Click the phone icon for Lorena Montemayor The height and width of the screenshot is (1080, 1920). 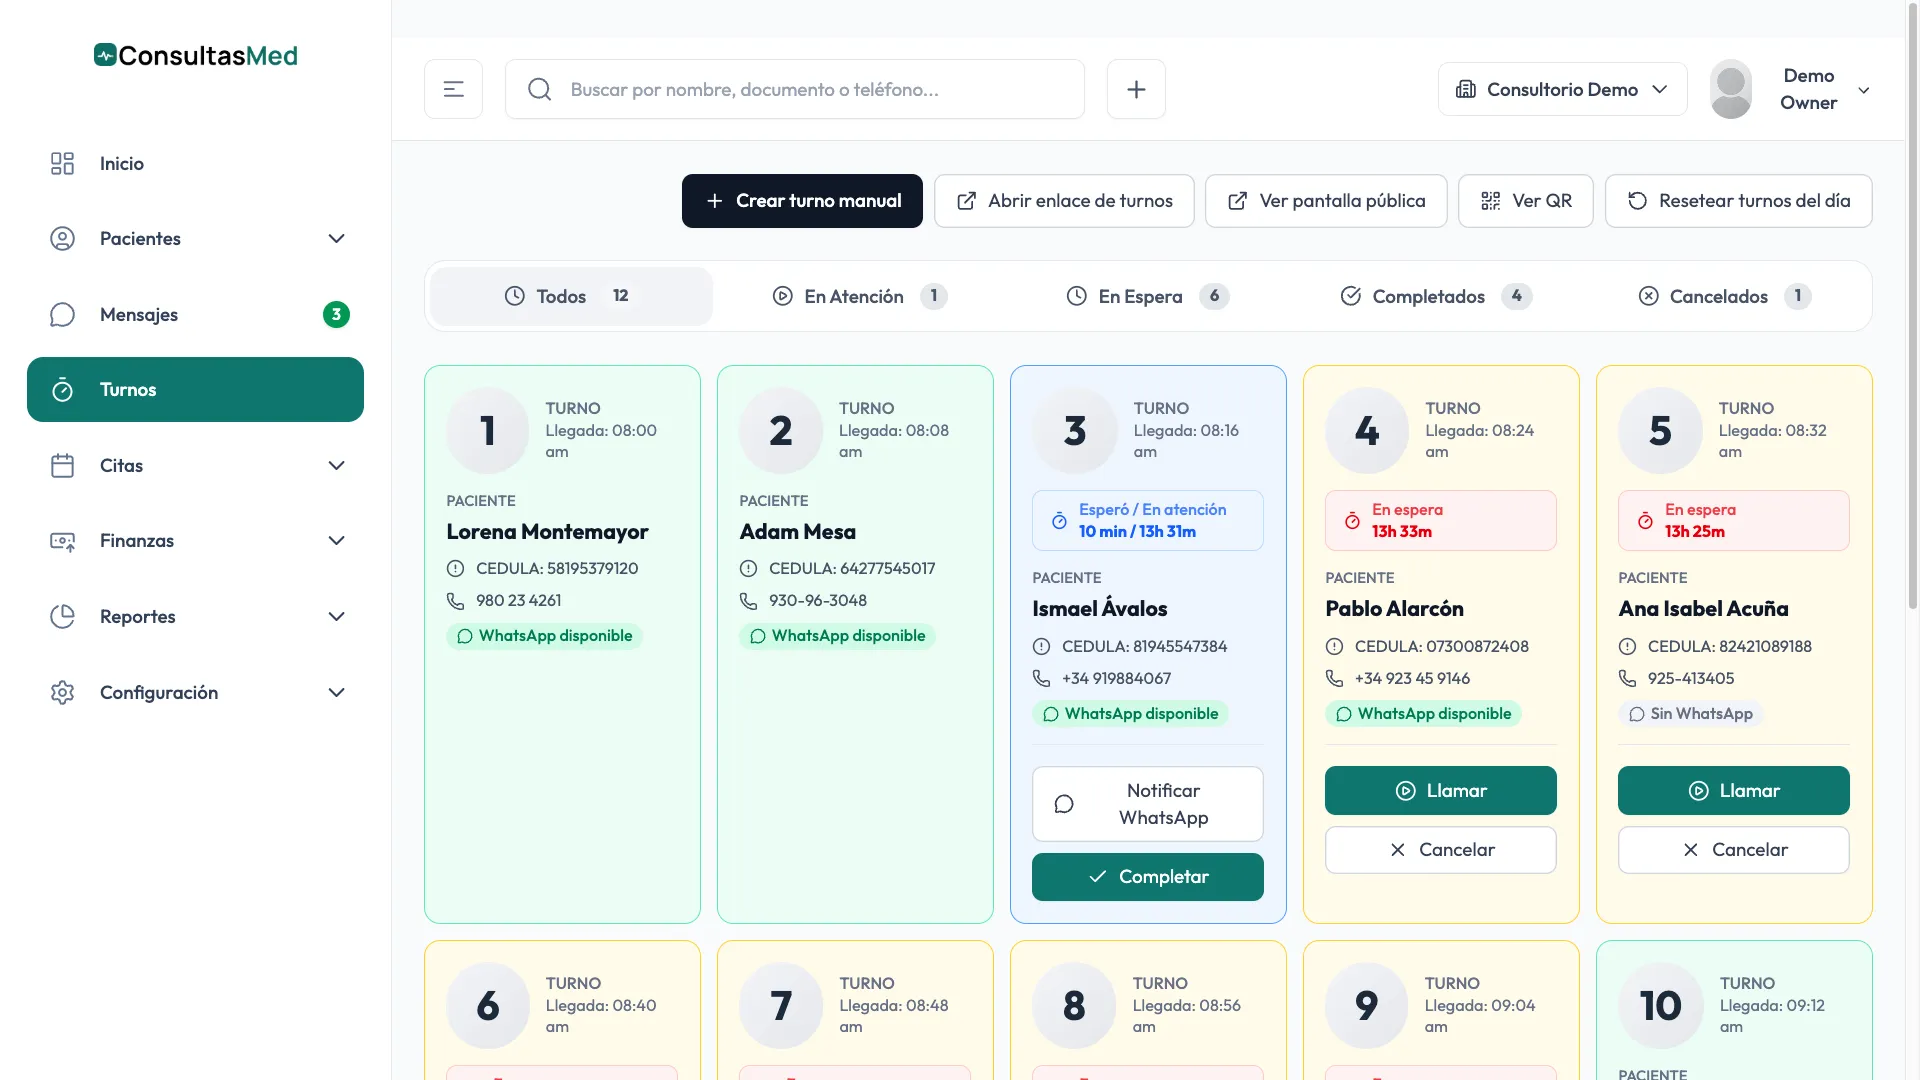pos(455,601)
